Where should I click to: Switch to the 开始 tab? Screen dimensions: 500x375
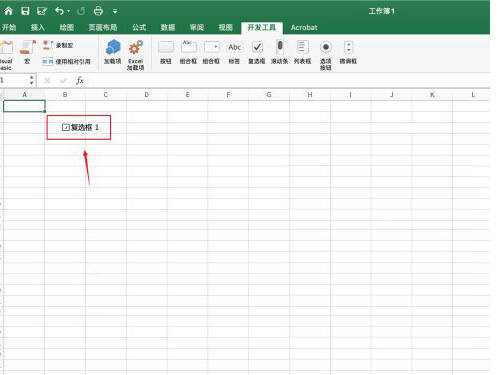(x=9, y=27)
